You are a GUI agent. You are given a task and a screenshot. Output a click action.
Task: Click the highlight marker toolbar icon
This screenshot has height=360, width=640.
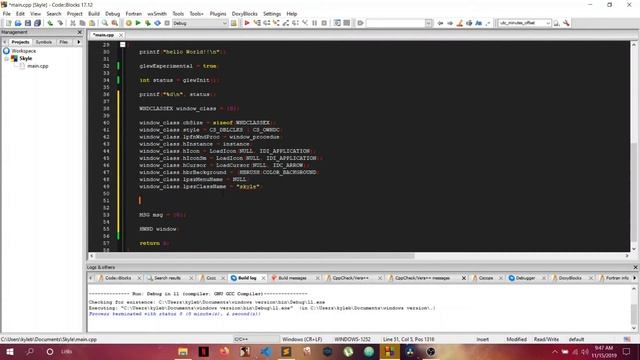(460, 23)
